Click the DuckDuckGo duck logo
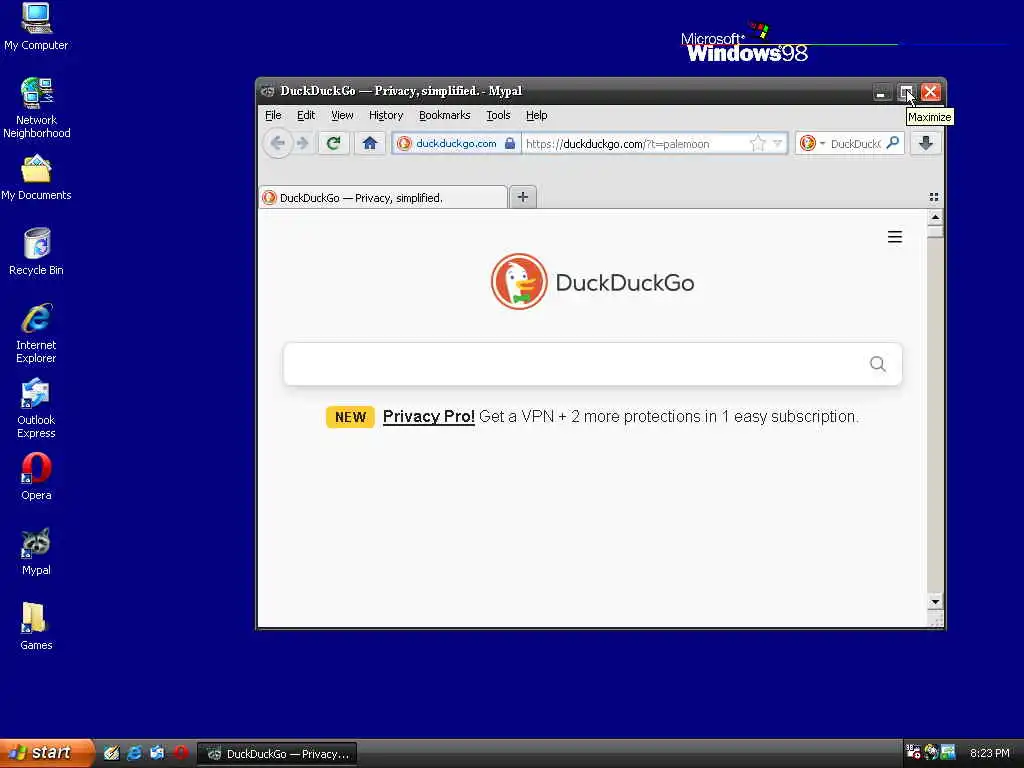The image size is (1024, 768). pos(519,281)
